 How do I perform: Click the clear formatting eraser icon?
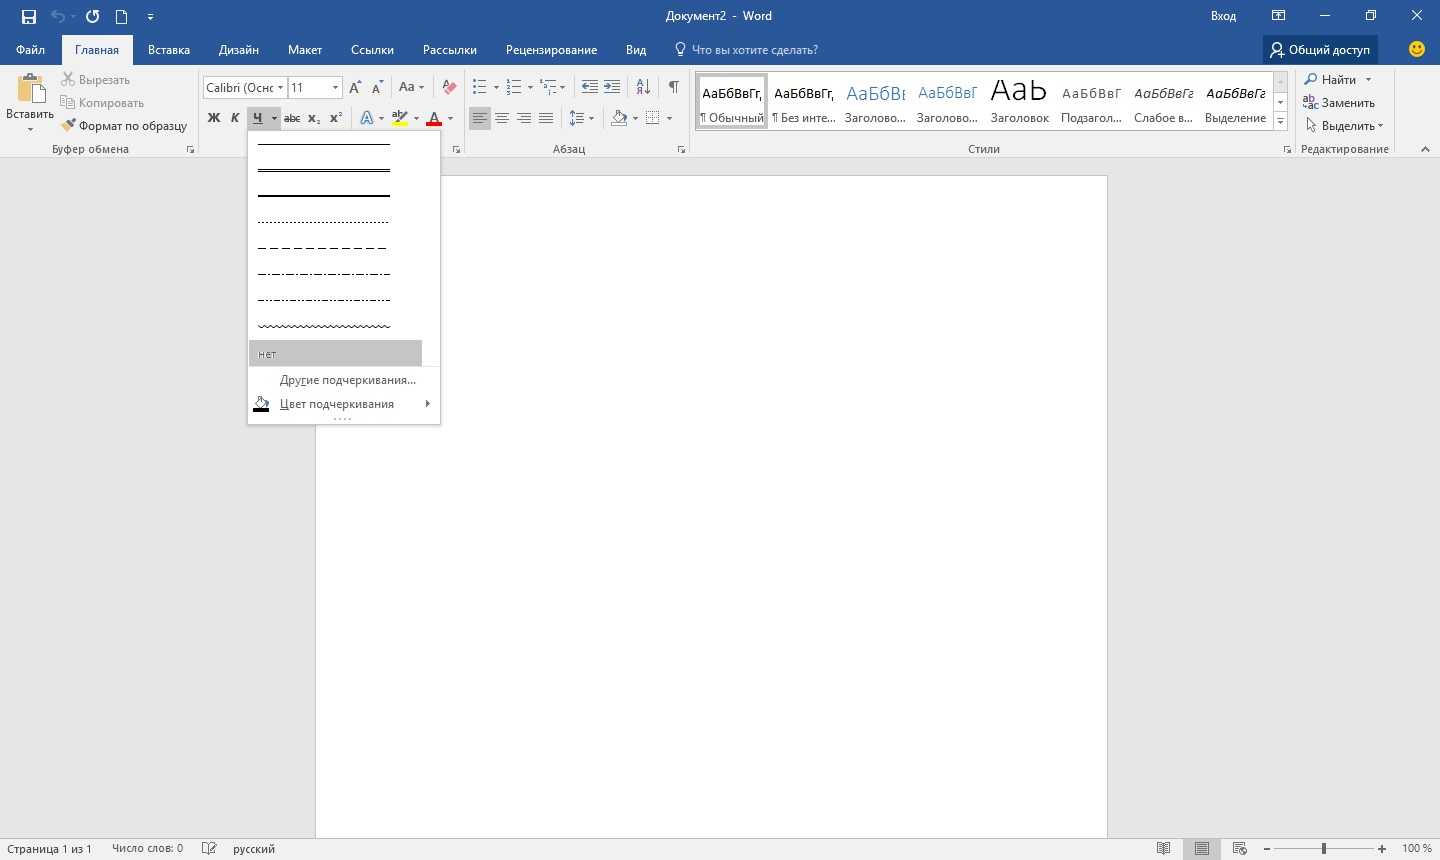449,87
